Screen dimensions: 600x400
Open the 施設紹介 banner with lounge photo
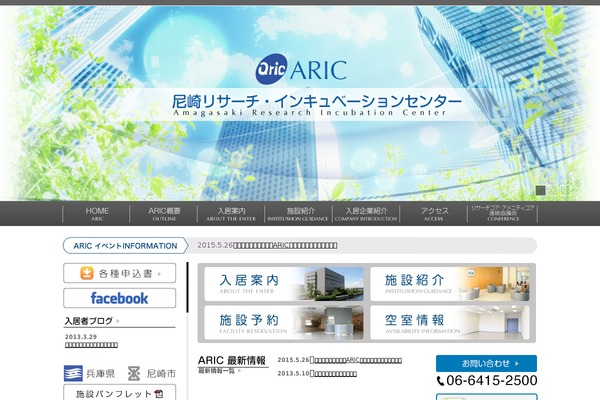click(450, 284)
